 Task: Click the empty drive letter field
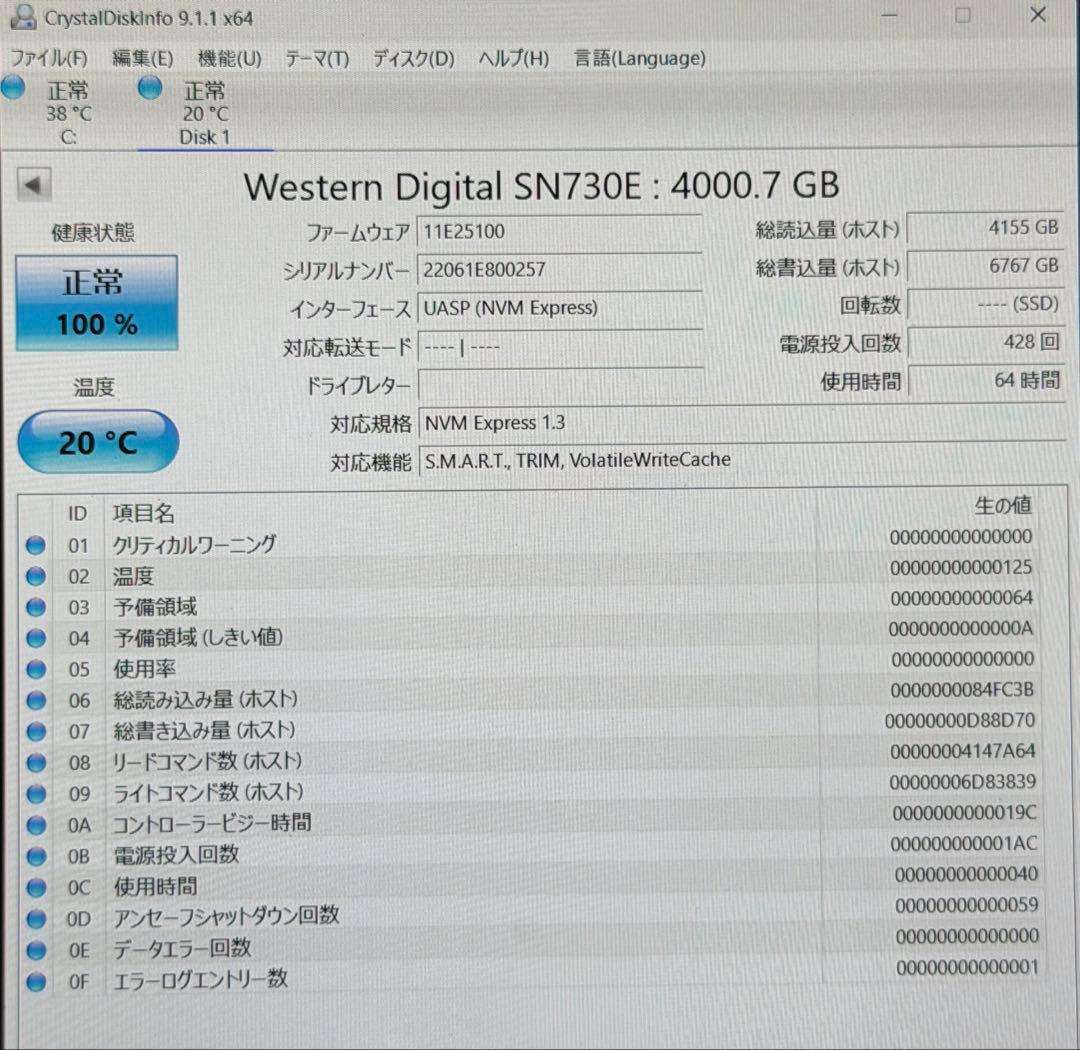(559, 384)
